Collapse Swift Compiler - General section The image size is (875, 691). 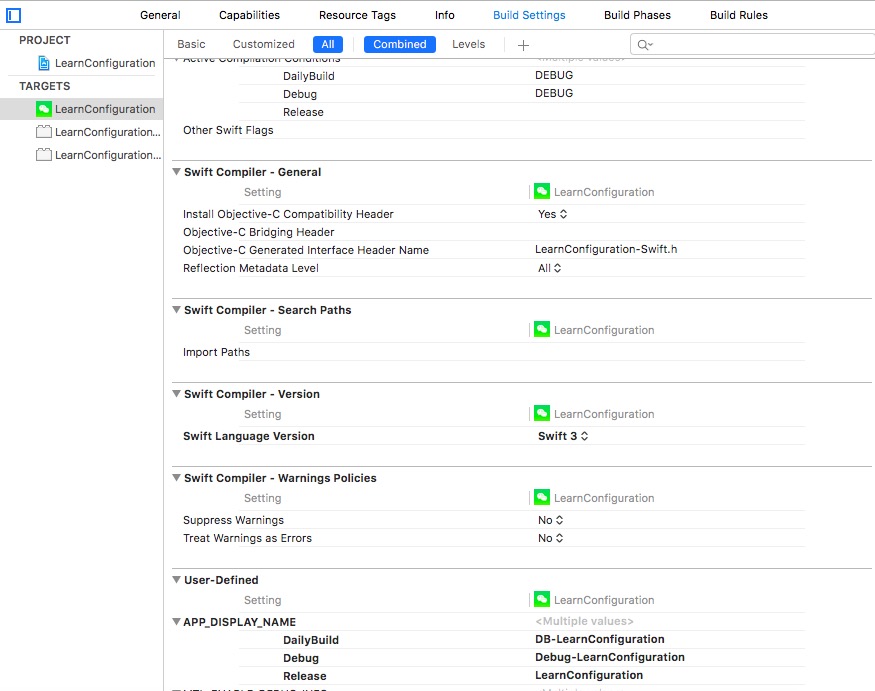click(176, 171)
